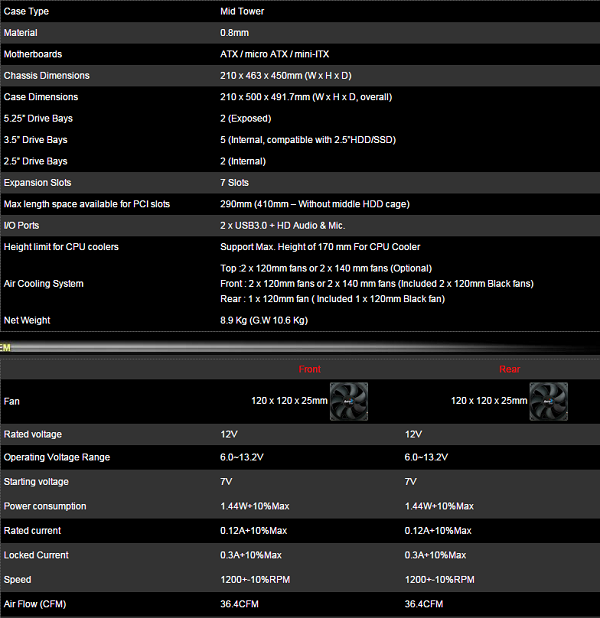Click the Front rated voltage 12V
This screenshot has width=600, height=618.
click(229, 434)
